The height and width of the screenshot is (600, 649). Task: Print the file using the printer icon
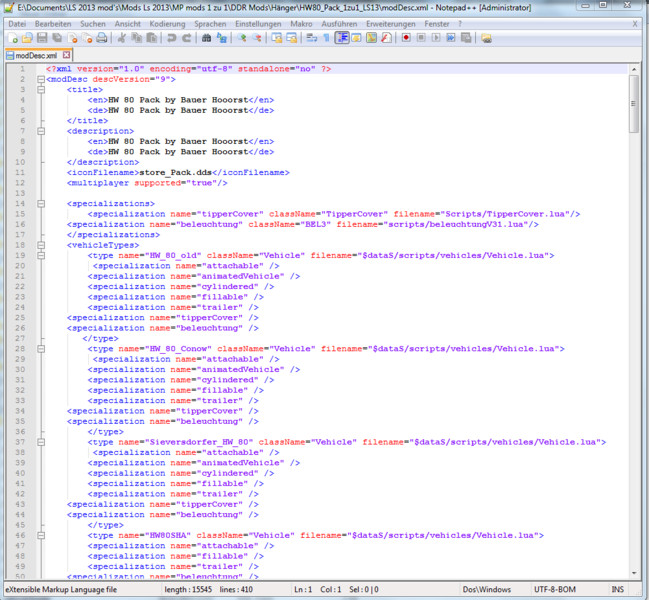[102, 38]
